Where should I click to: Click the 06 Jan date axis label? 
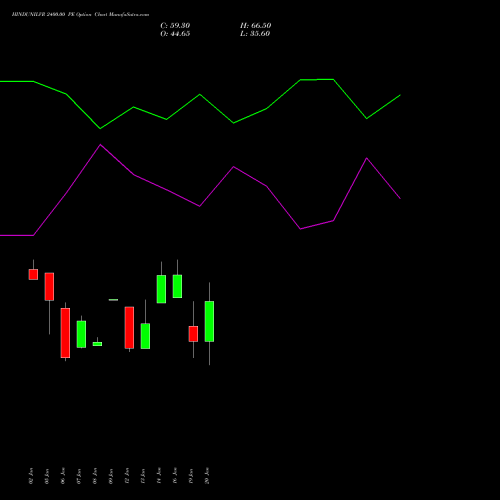click(63, 476)
